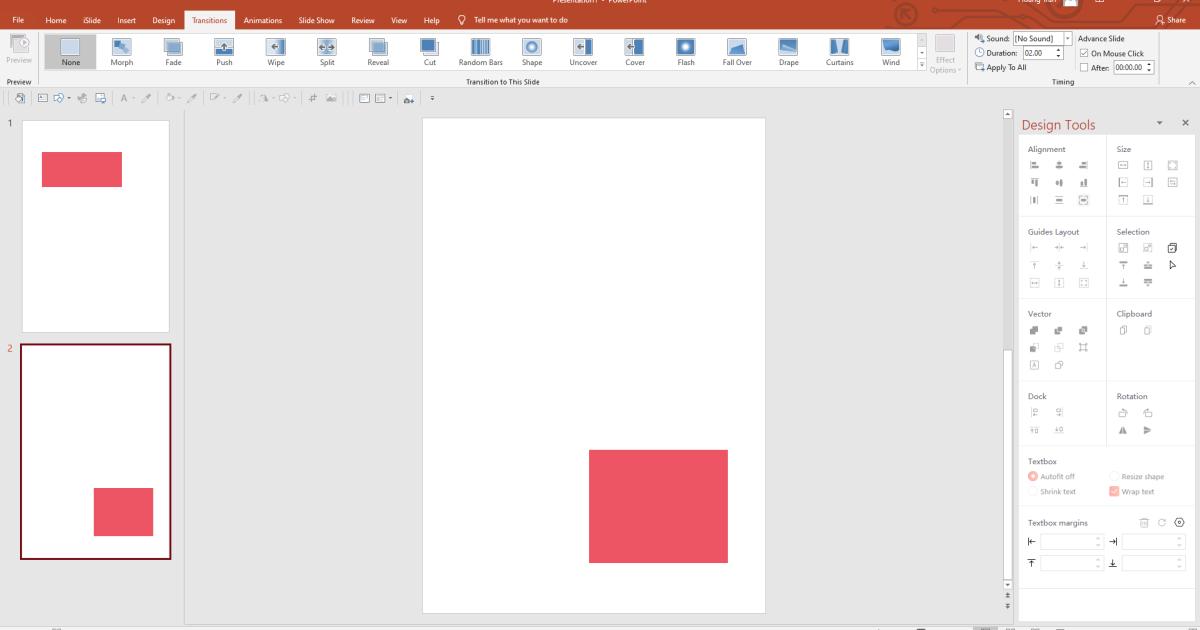The image size is (1200, 630).
Task: Open the iSlide ribbon tab
Action: [x=91, y=19]
